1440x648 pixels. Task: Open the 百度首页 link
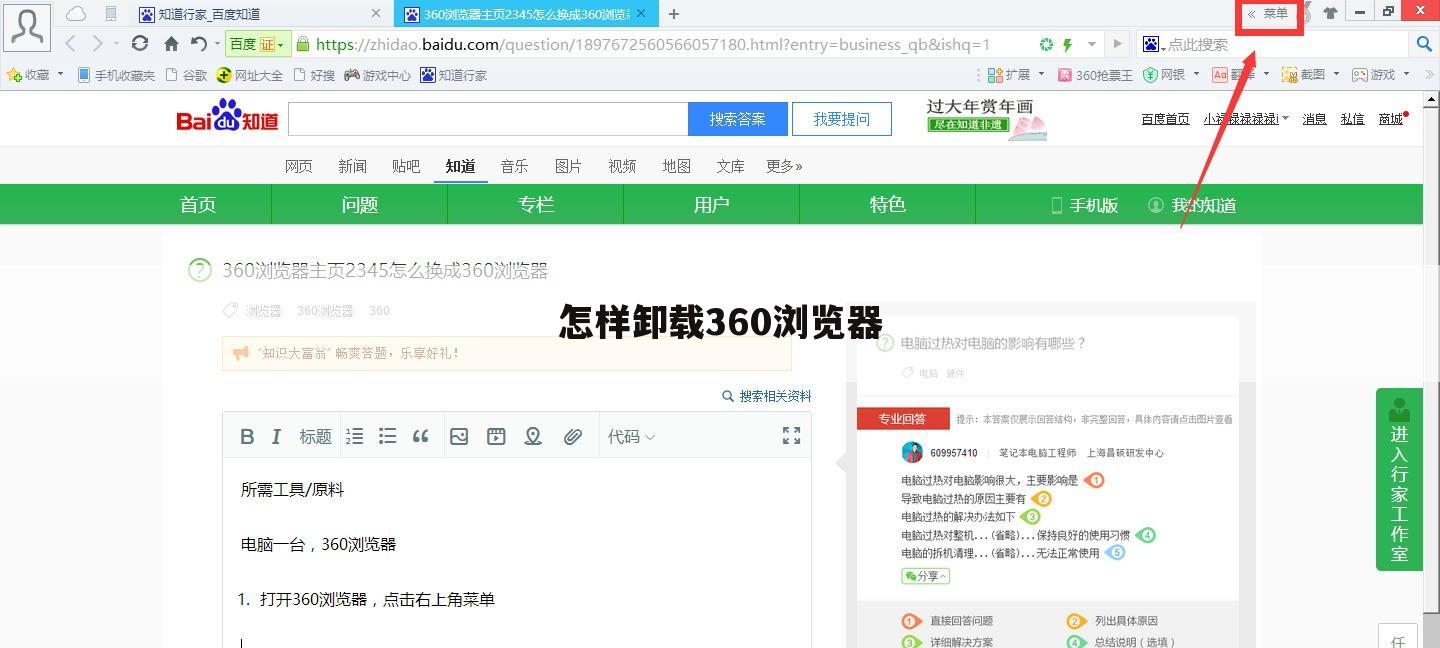(1165, 119)
